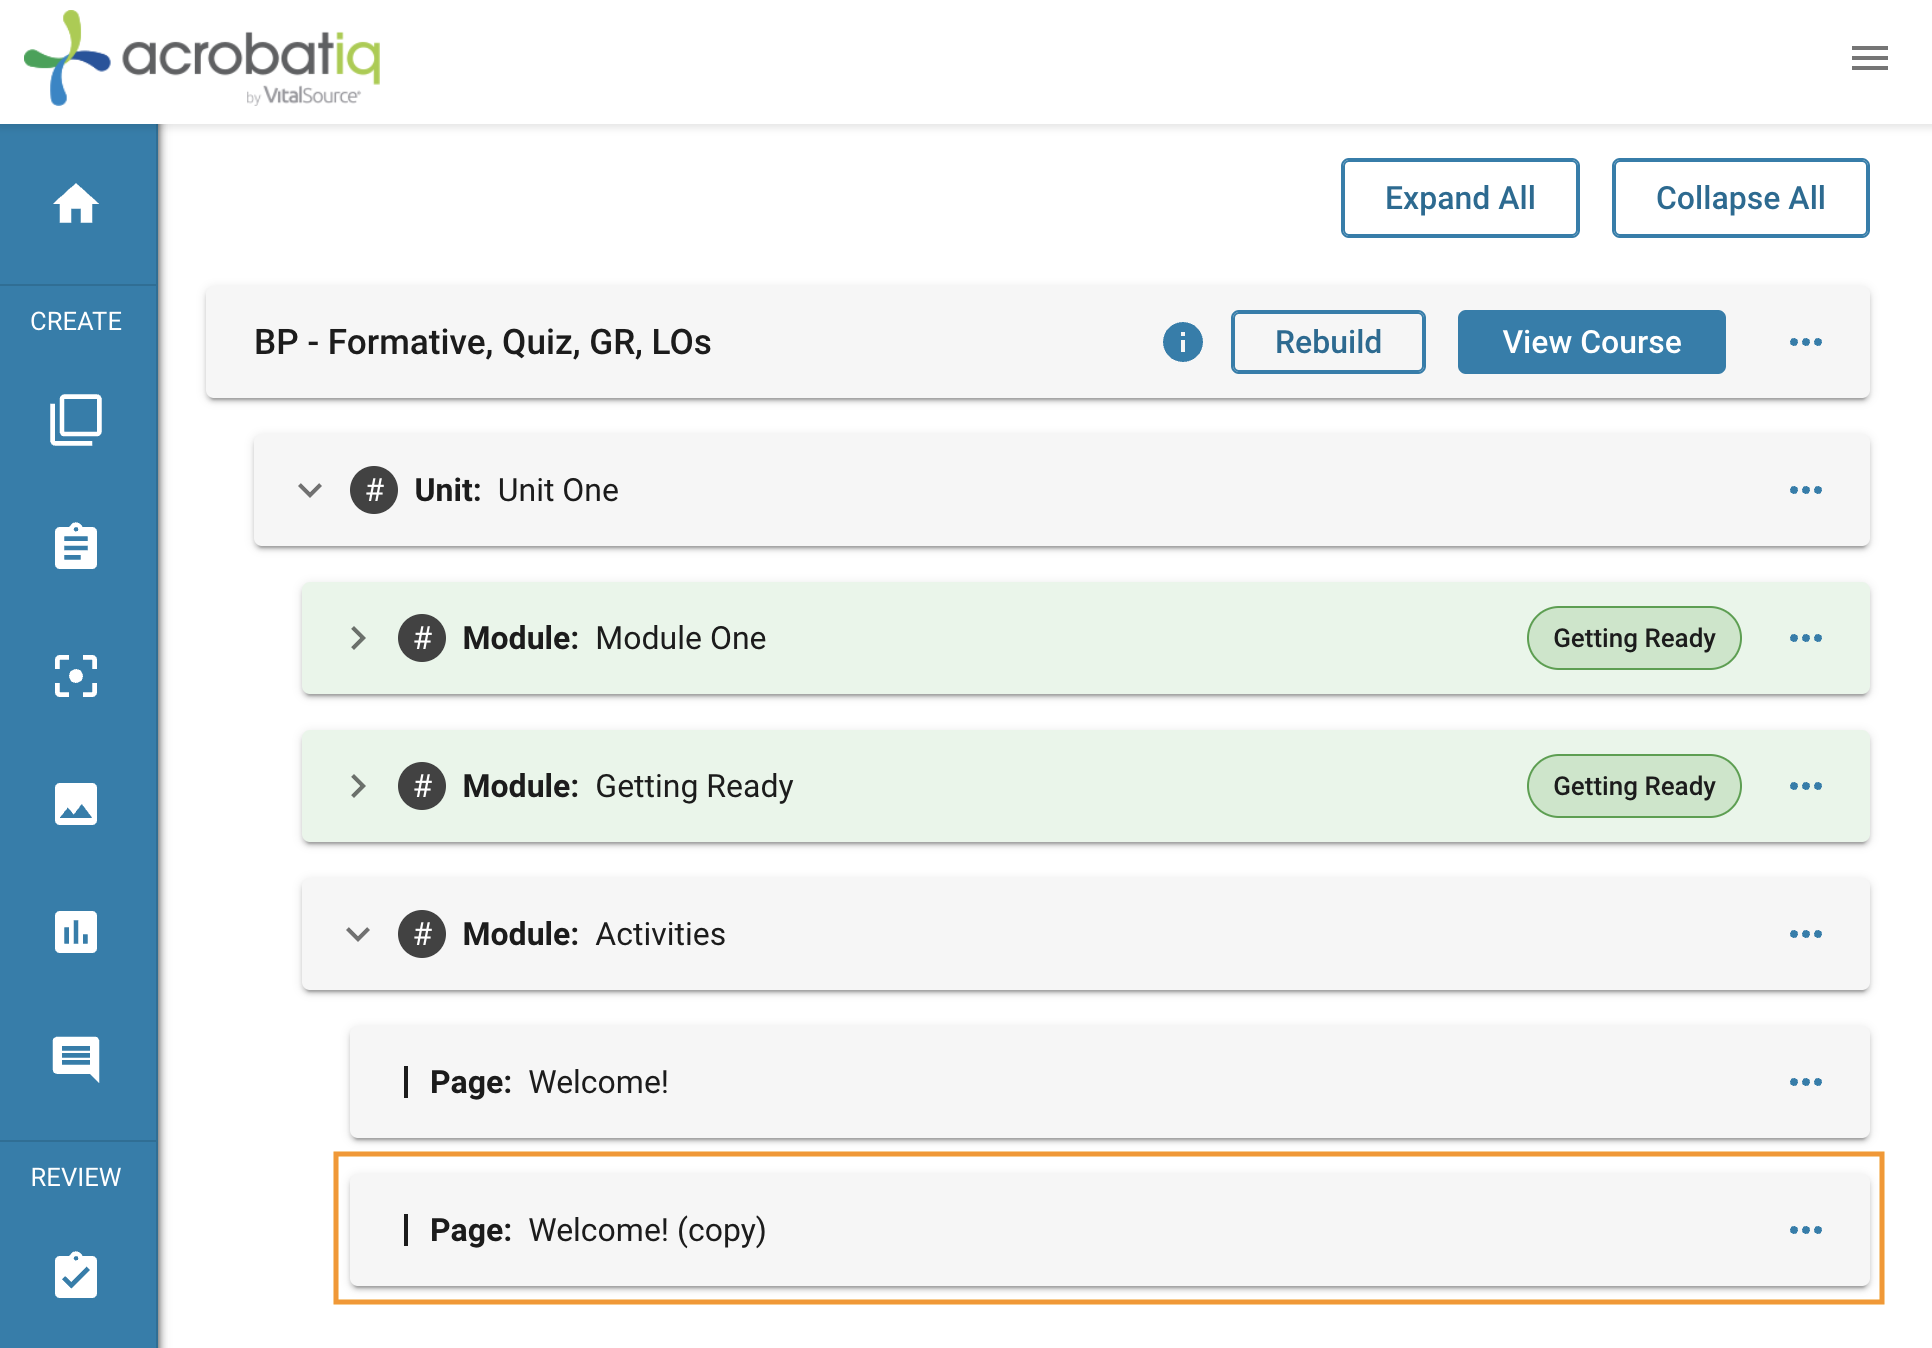This screenshot has width=1932, height=1348.
Task: Expand the Getting Ready module chevron
Action: [358, 786]
